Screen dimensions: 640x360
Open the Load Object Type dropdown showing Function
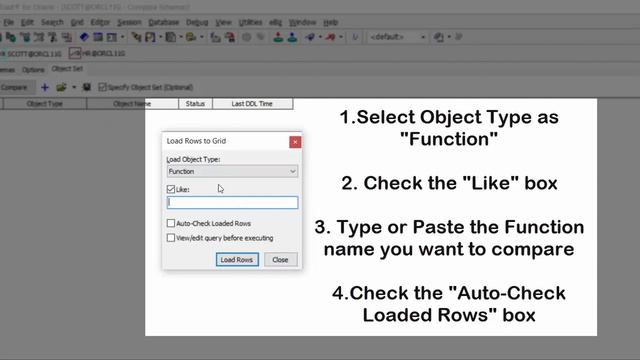[x=232, y=171]
